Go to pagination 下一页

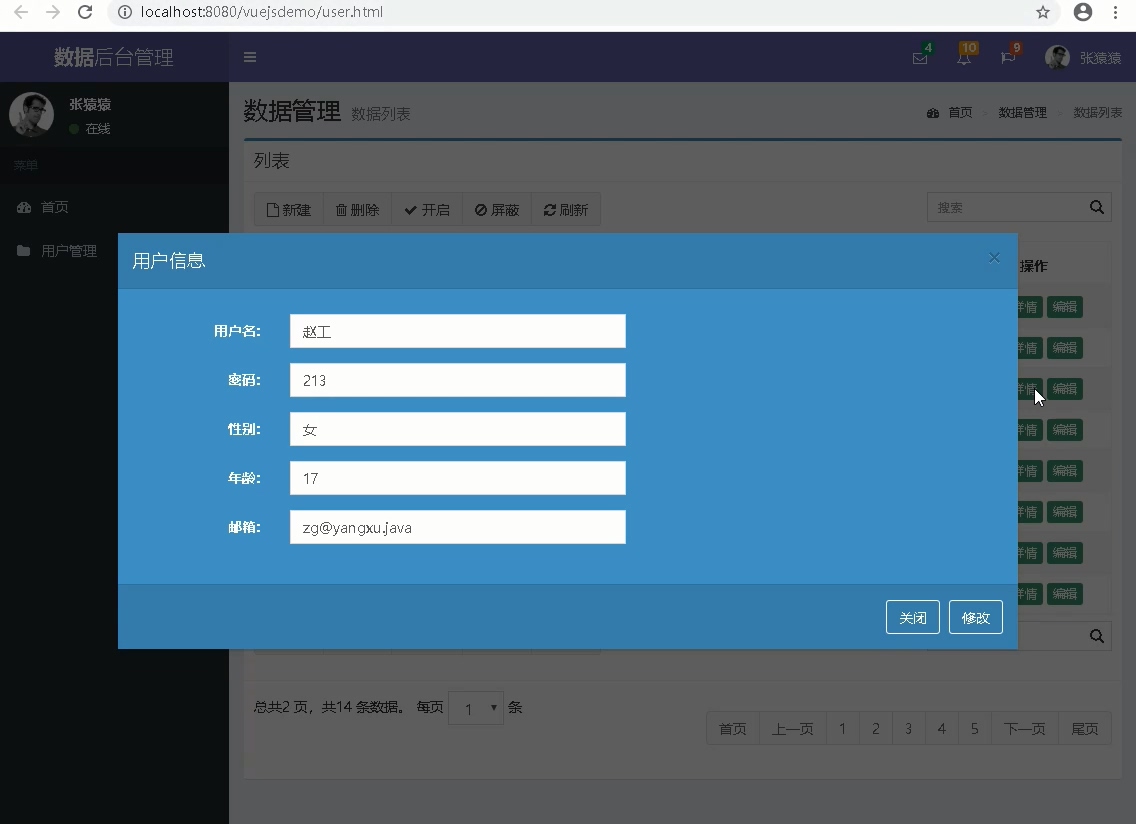[x=1025, y=728]
